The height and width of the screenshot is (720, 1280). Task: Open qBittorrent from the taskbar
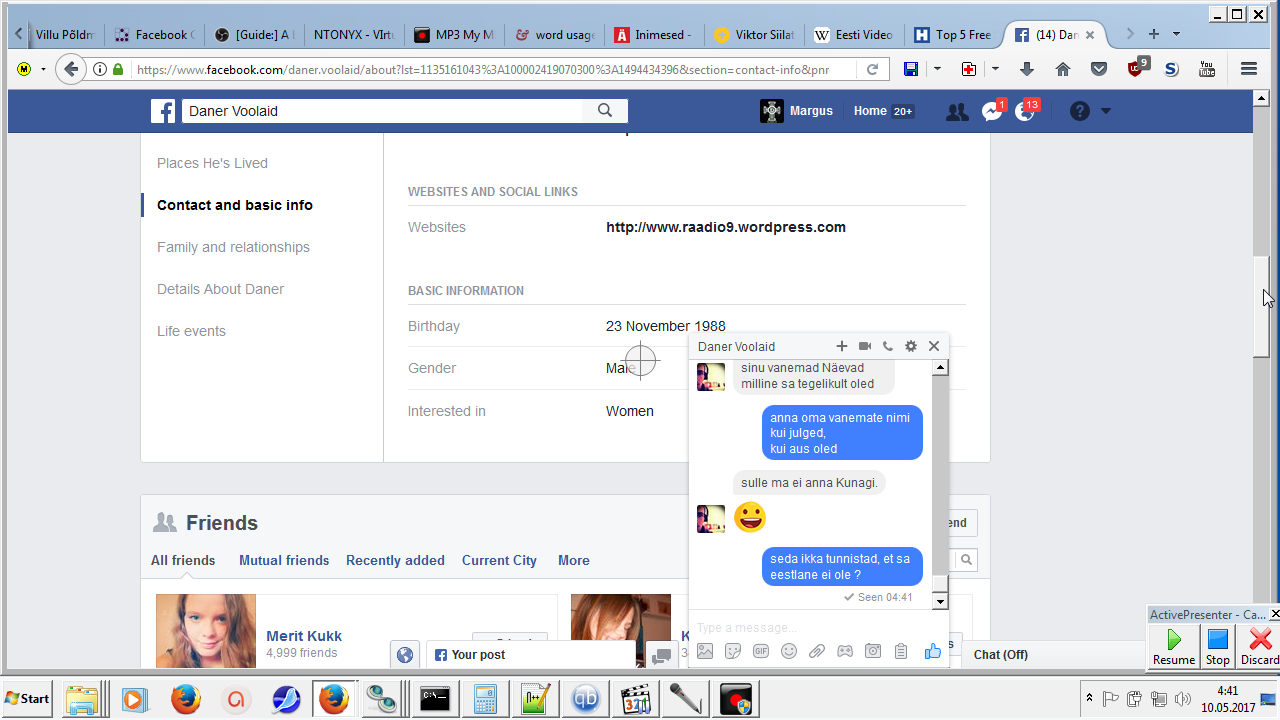pyautogui.click(x=586, y=699)
